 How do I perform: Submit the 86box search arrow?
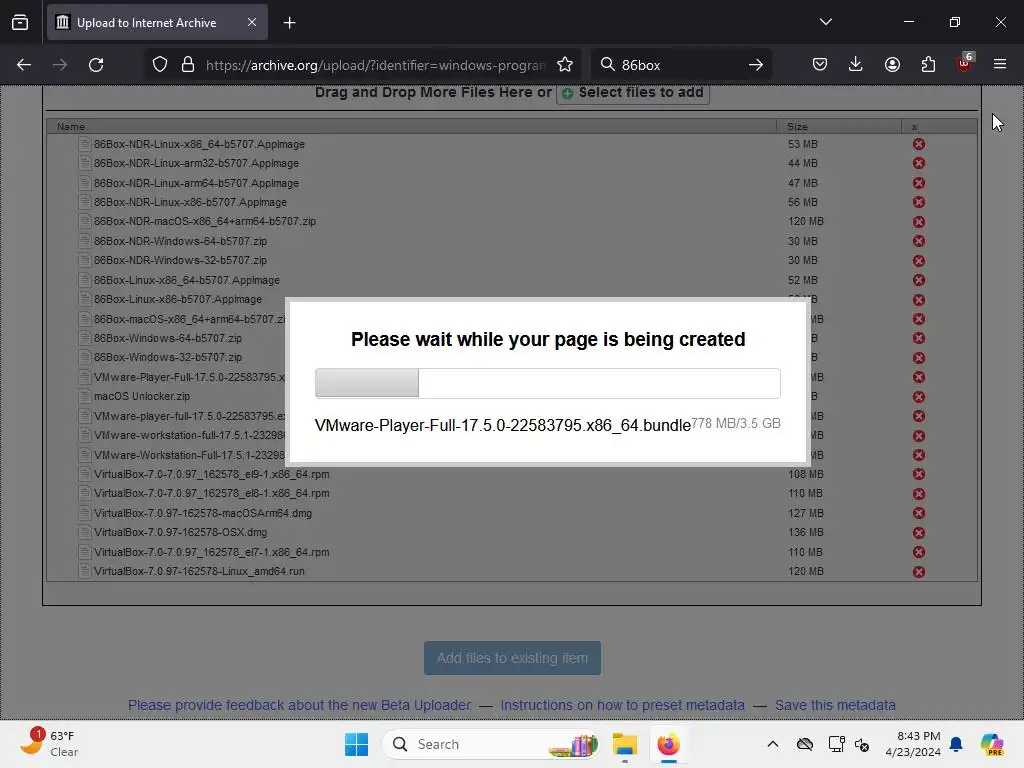[x=756, y=65]
